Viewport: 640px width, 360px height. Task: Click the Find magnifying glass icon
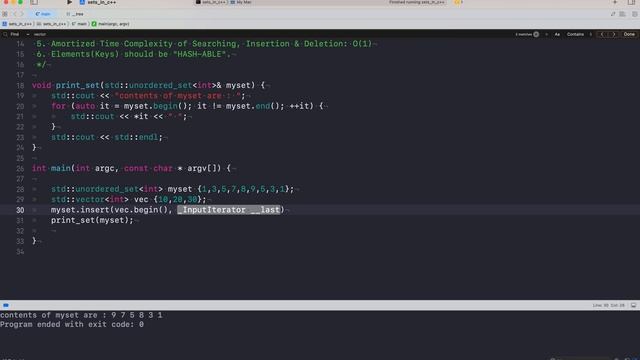5,34
